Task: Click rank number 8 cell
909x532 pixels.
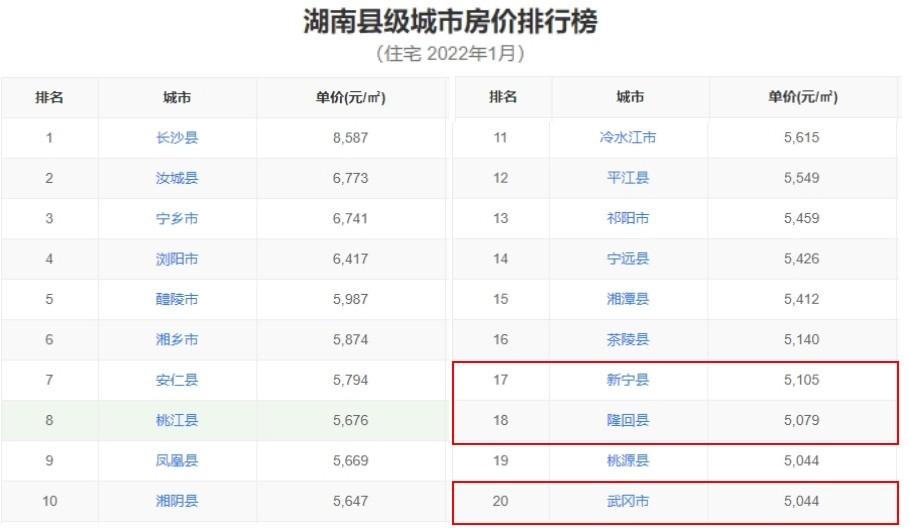Action: tap(49, 420)
